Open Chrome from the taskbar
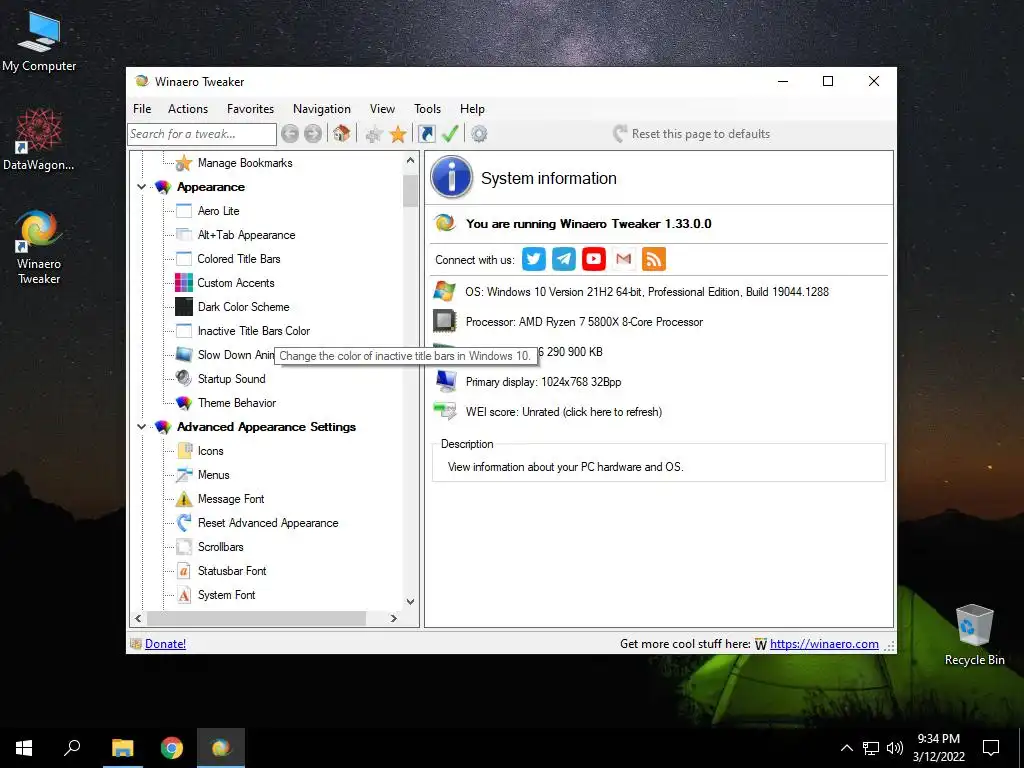This screenshot has height=768, width=1024. 172,748
